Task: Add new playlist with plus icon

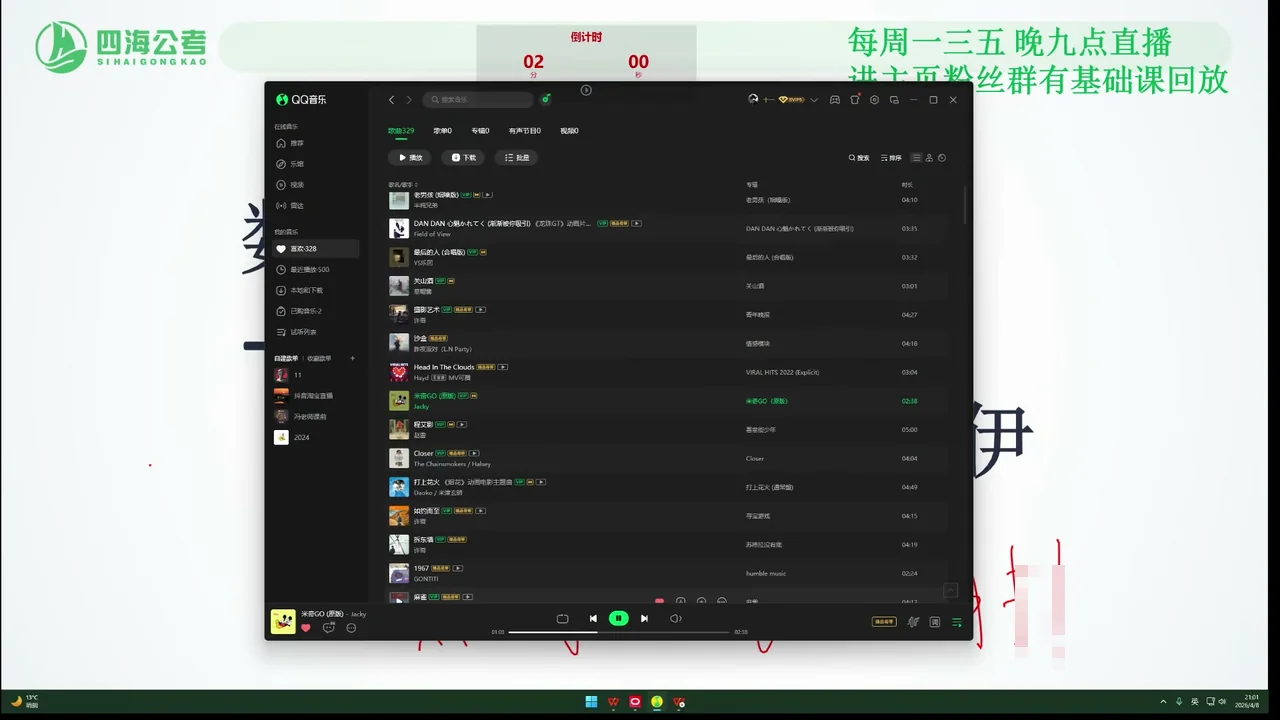Action: coord(352,358)
